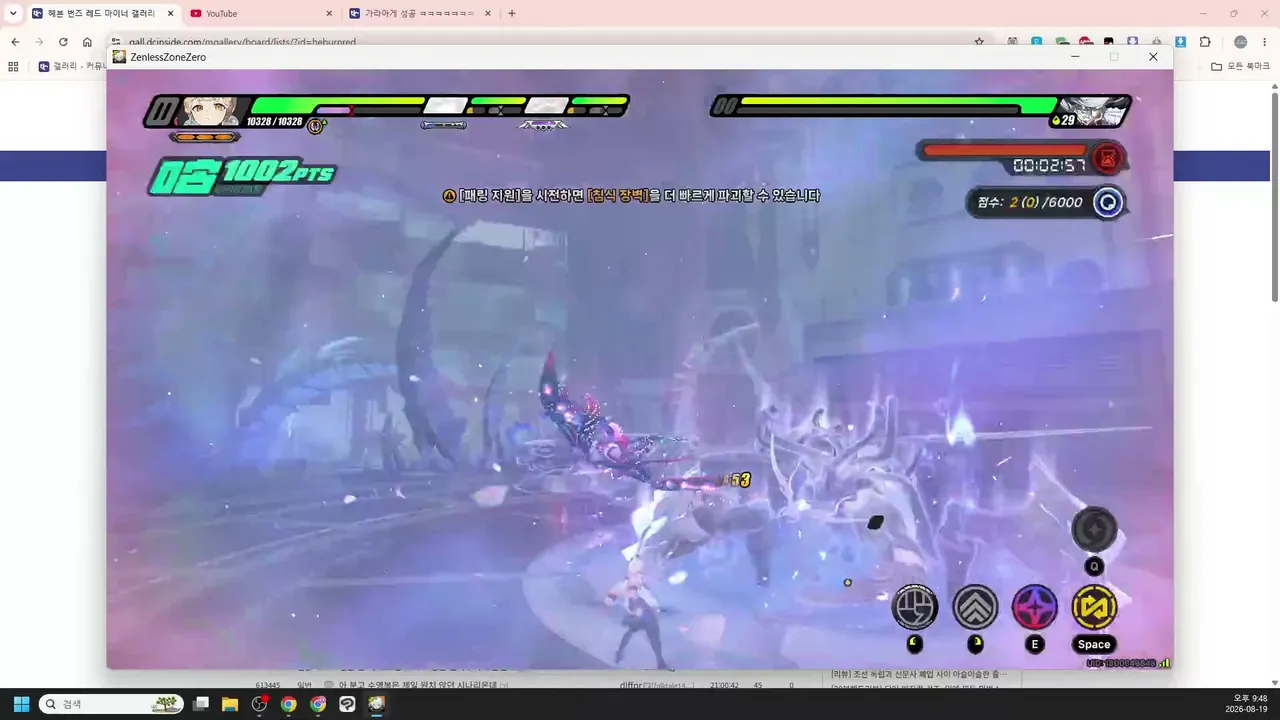Go to Chrome's home page
1280x720 pixels.
coord(87,42)
